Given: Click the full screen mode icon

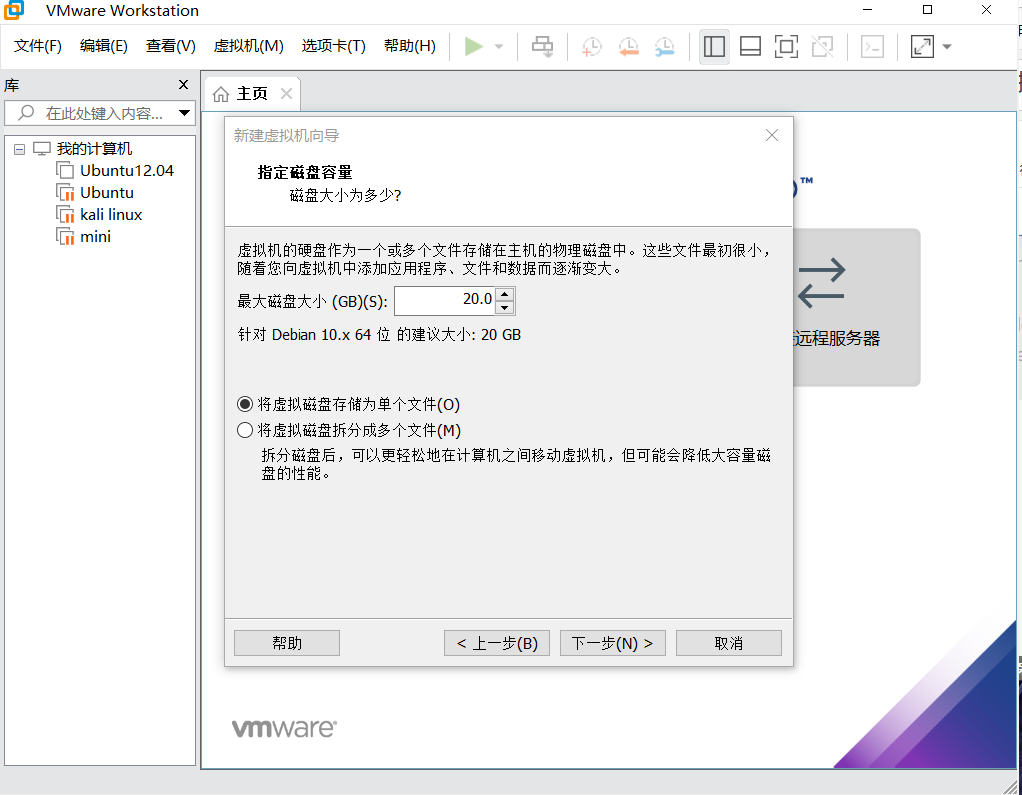Looking at the screenshot, I should click(787, 47).
